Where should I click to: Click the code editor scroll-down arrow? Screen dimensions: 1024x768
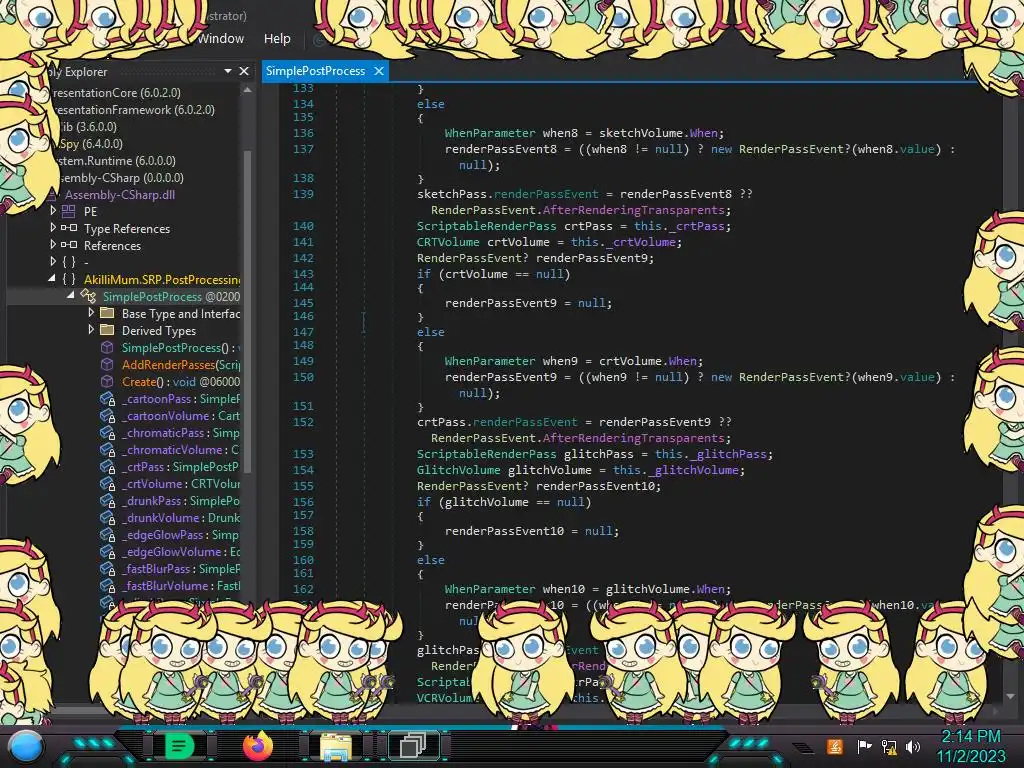click(x=1010, y=696)
